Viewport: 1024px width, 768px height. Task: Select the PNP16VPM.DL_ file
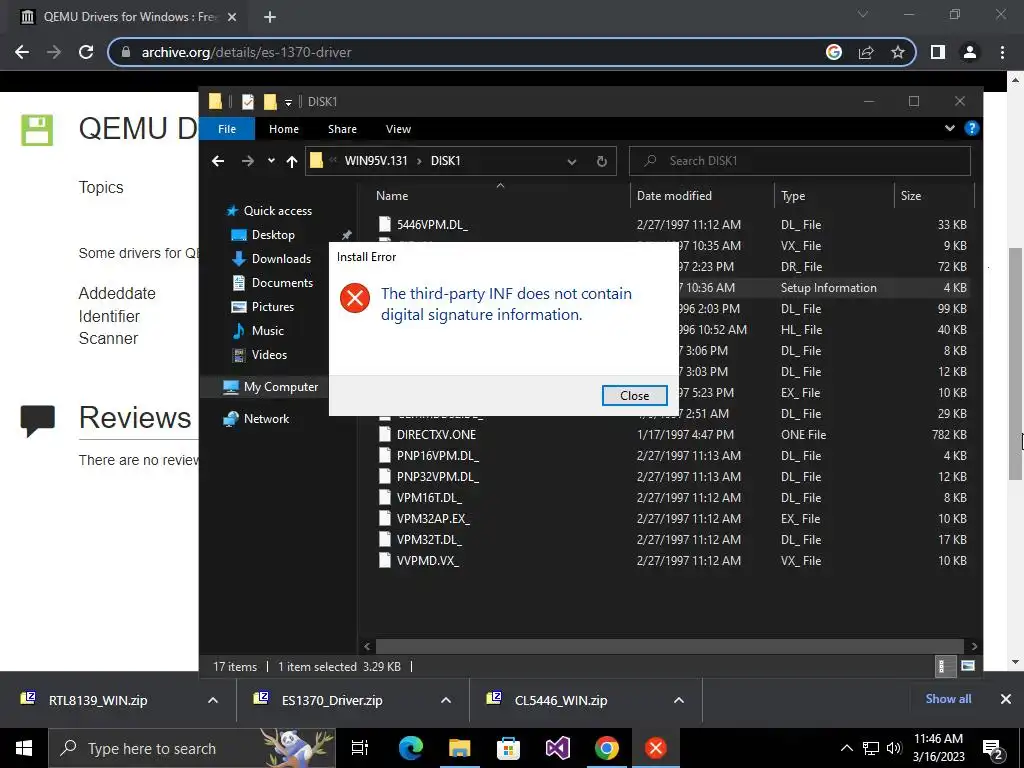pos(438,455)
